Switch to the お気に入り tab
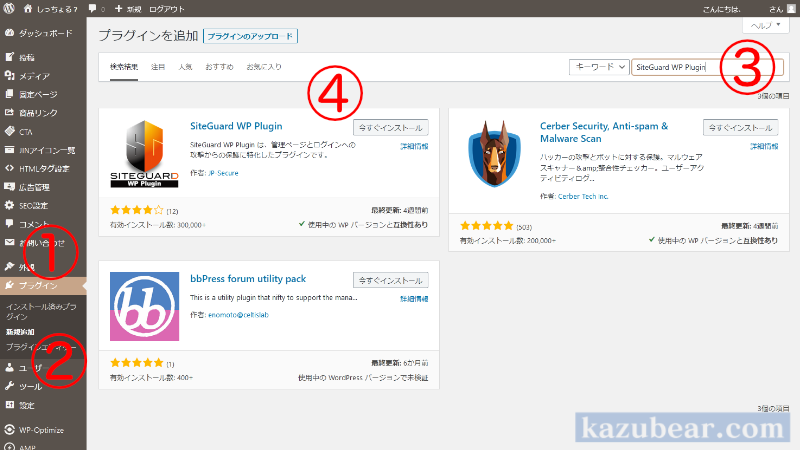 264,67
